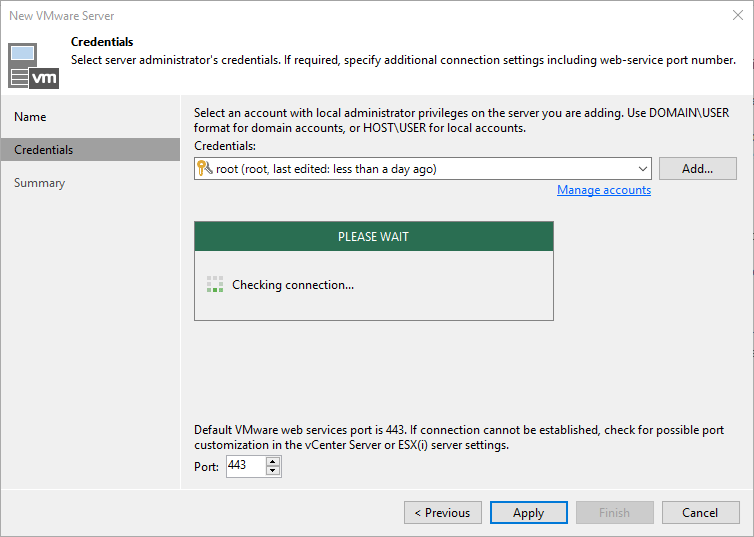Open the Credentials dropdown list
Viewport: 754px width, 537px height.
(642, 169)
